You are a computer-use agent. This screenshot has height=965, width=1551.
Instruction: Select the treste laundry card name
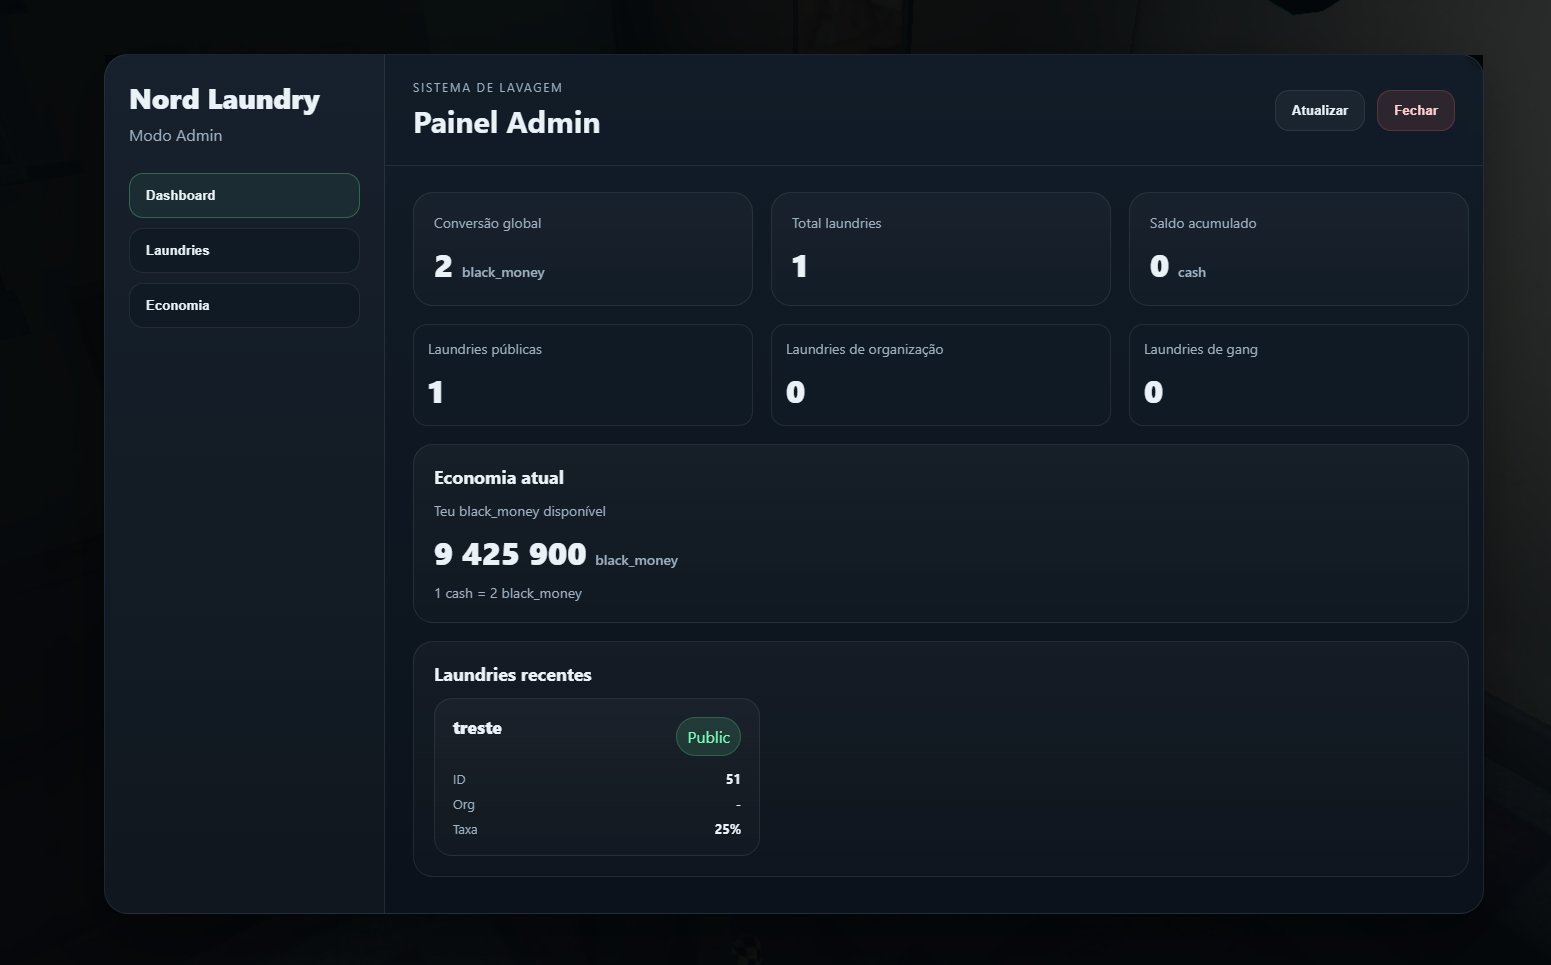click(x=477, y=728)
